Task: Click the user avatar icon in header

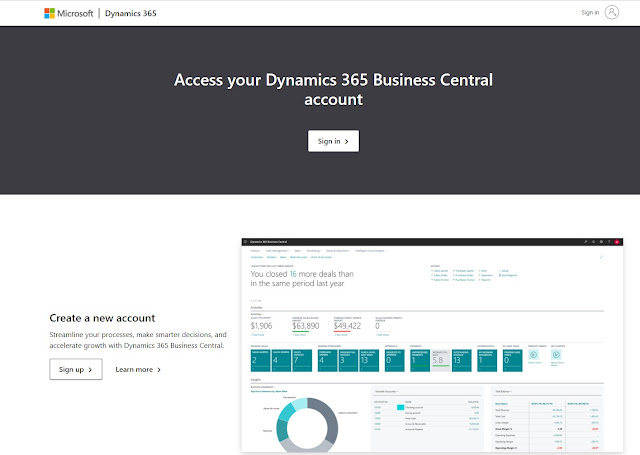Action: [611, 12]
